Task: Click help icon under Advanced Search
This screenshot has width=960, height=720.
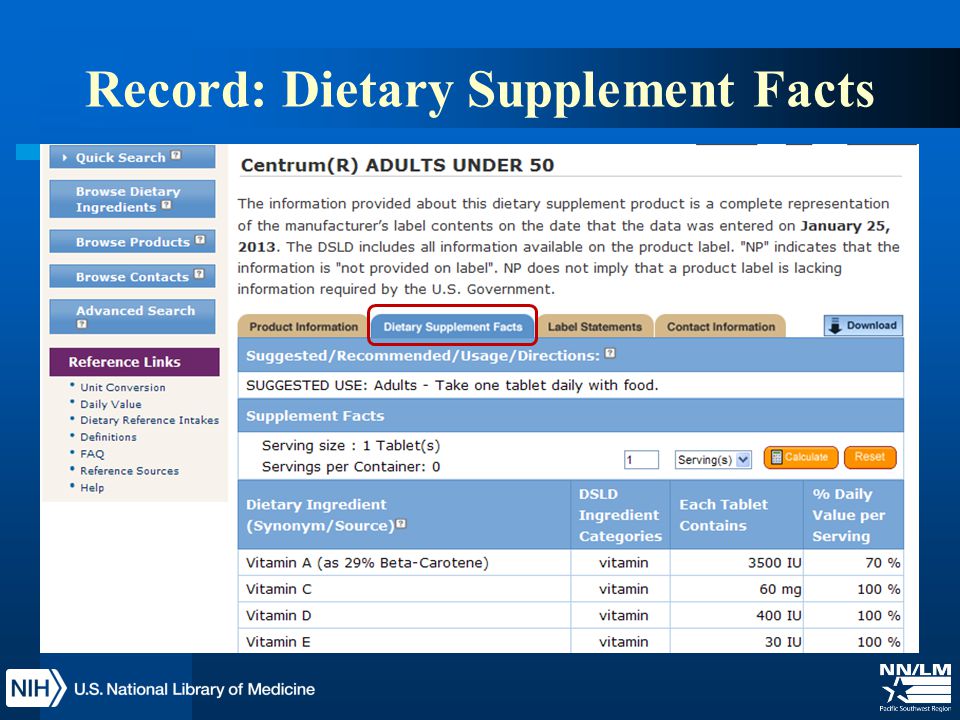Action: [x=81, y=324]
